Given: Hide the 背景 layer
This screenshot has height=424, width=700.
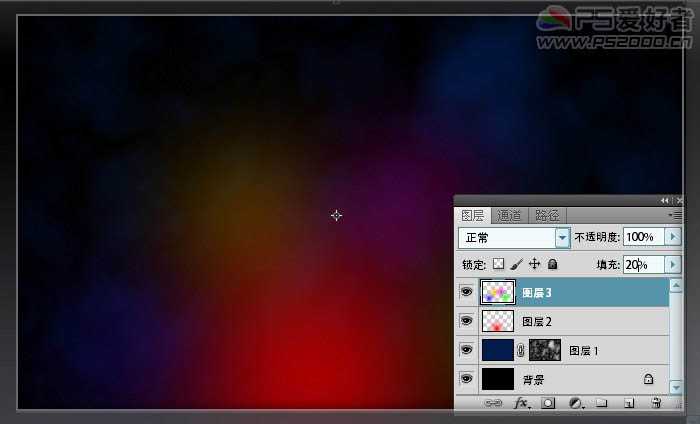Looking at the screenshot, I should [x=466, y=379].
